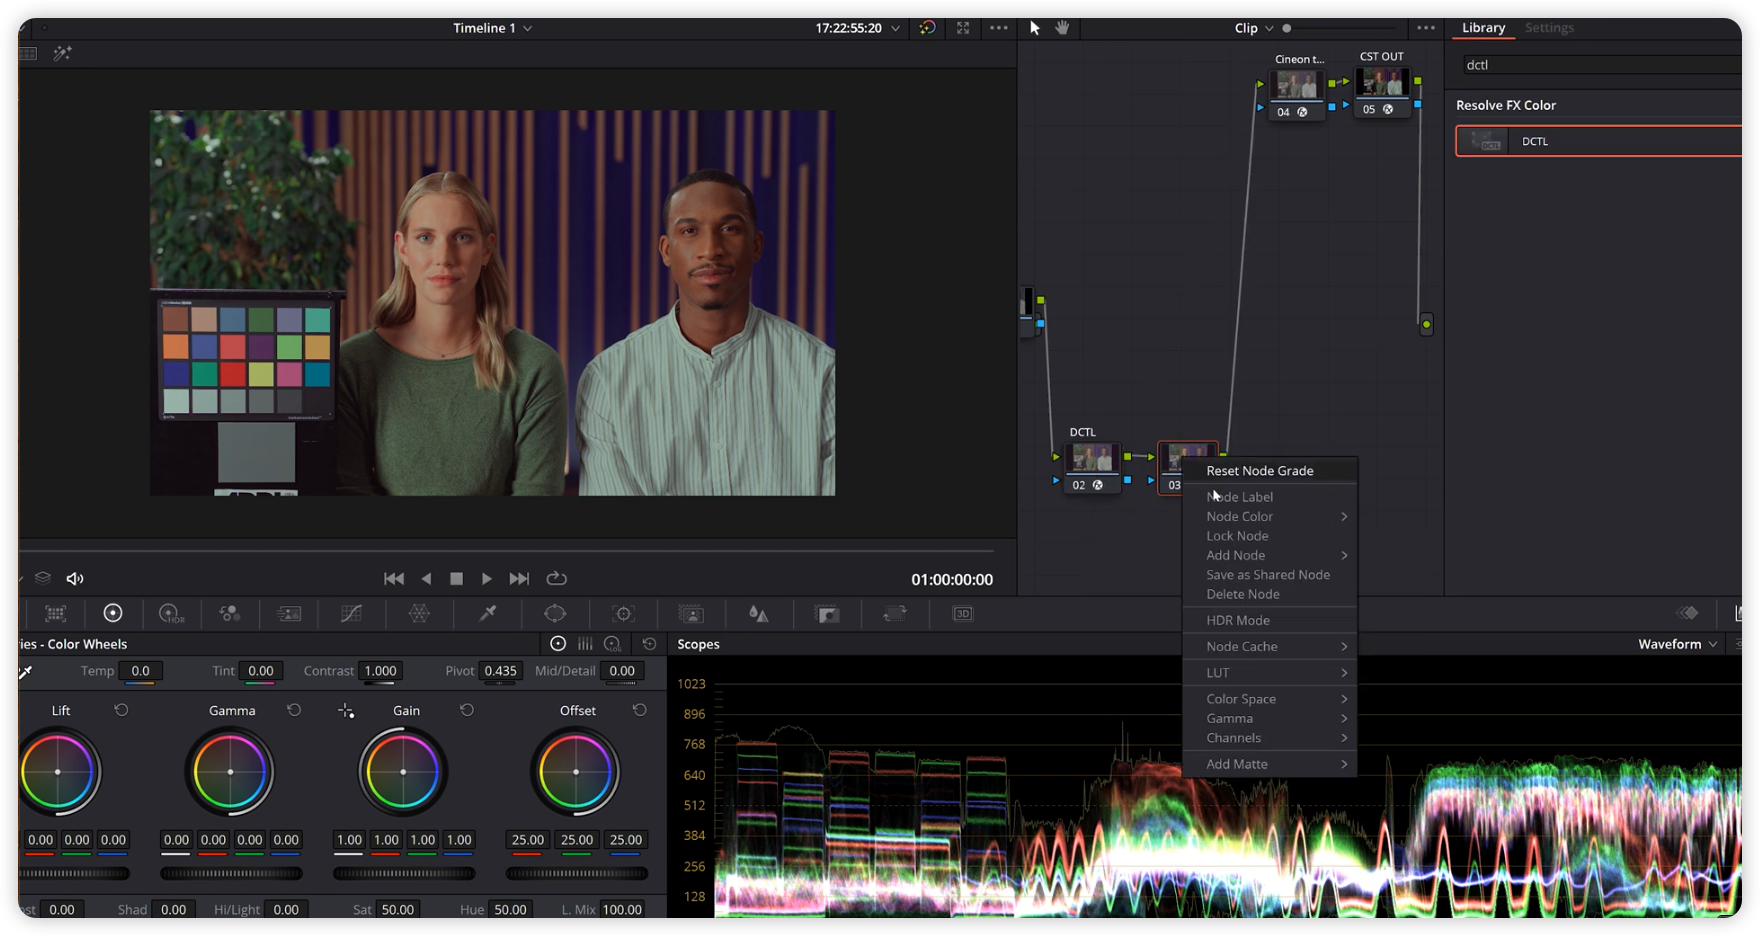Open the HDR color wheels palette
This screenshot has height=936, width=1760.
click(172, 613)
